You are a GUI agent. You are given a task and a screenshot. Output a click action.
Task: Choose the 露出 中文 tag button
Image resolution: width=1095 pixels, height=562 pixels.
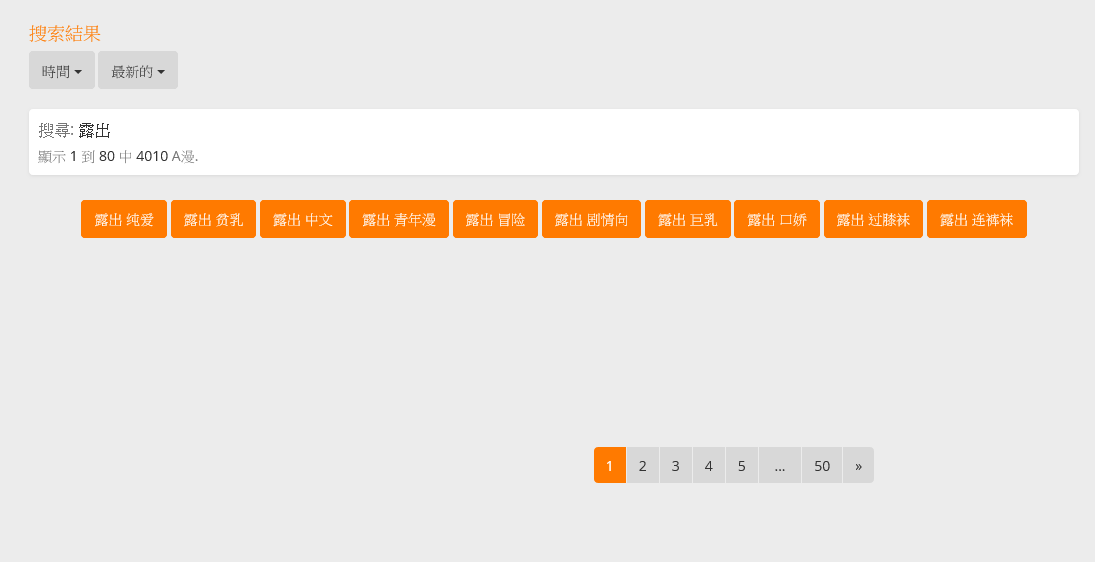pyautogui.click(x=302, y=220)
